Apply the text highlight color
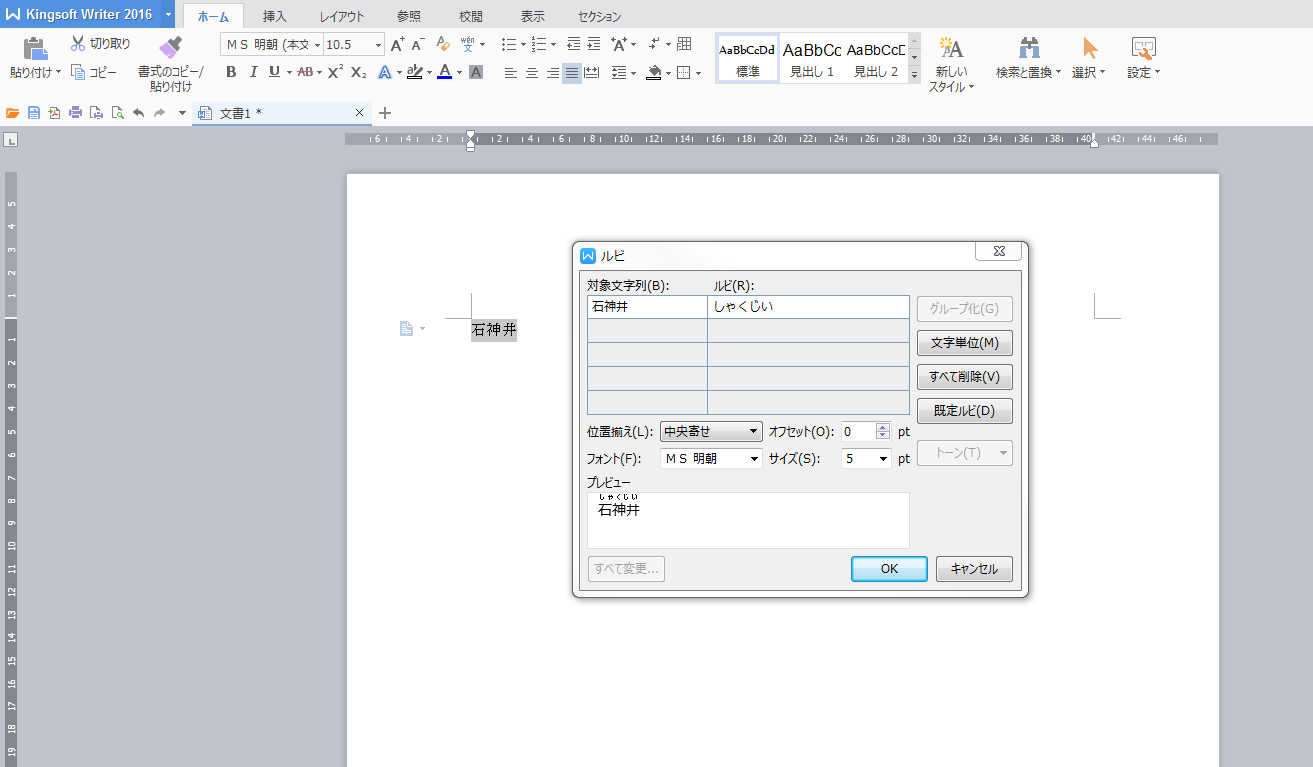The width and height of the screenshot is (1313, 767). pyautogui.click(x=413, y=72)
